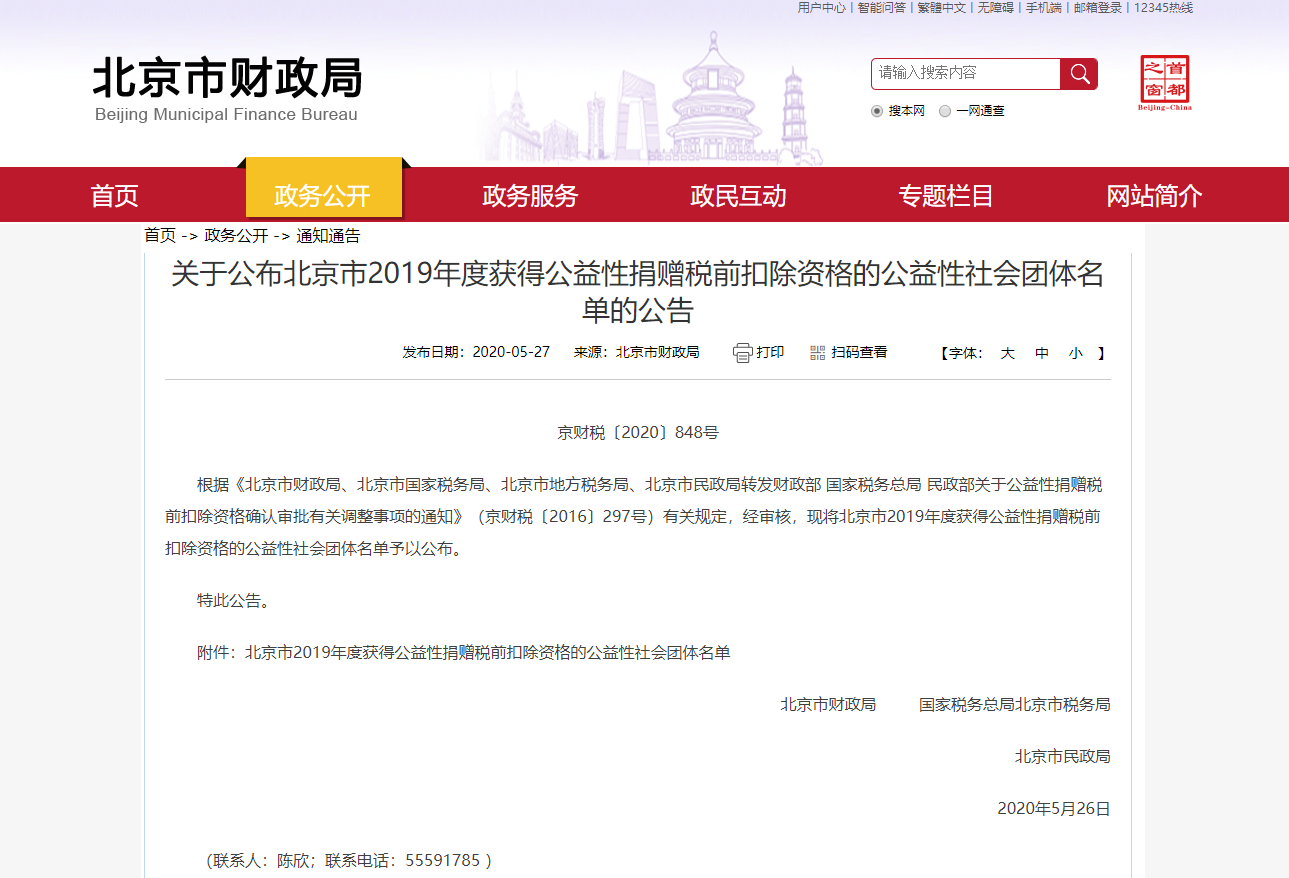Switch to 繁體中文 version
This screenshot has width=1289, height=878.
pyautogui.click(x=942, y=7)
